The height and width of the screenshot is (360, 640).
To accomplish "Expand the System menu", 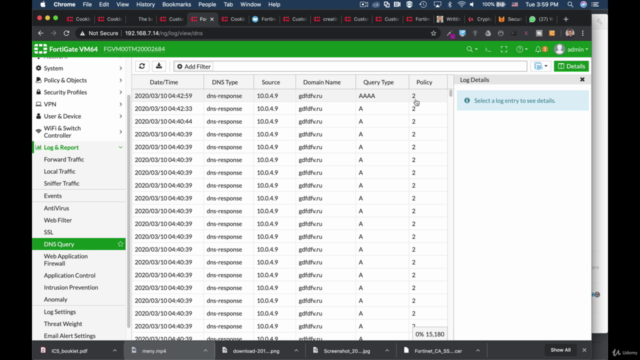I will 79,68.
